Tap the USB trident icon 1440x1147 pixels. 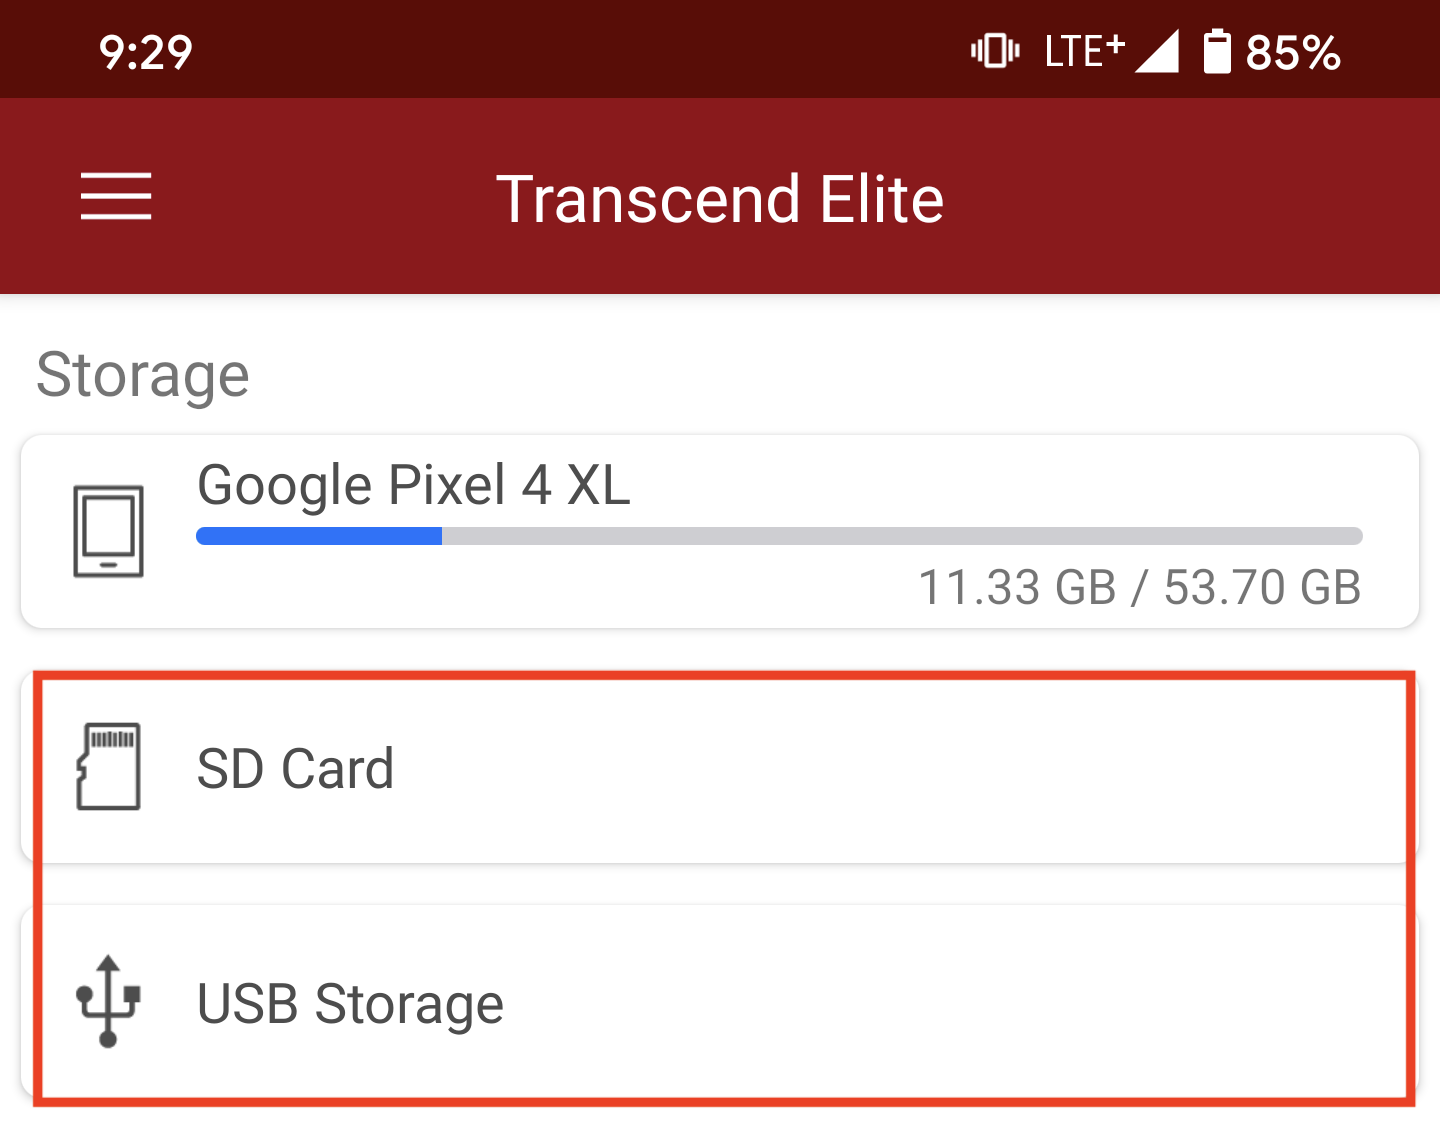(x=108, y=1001)
